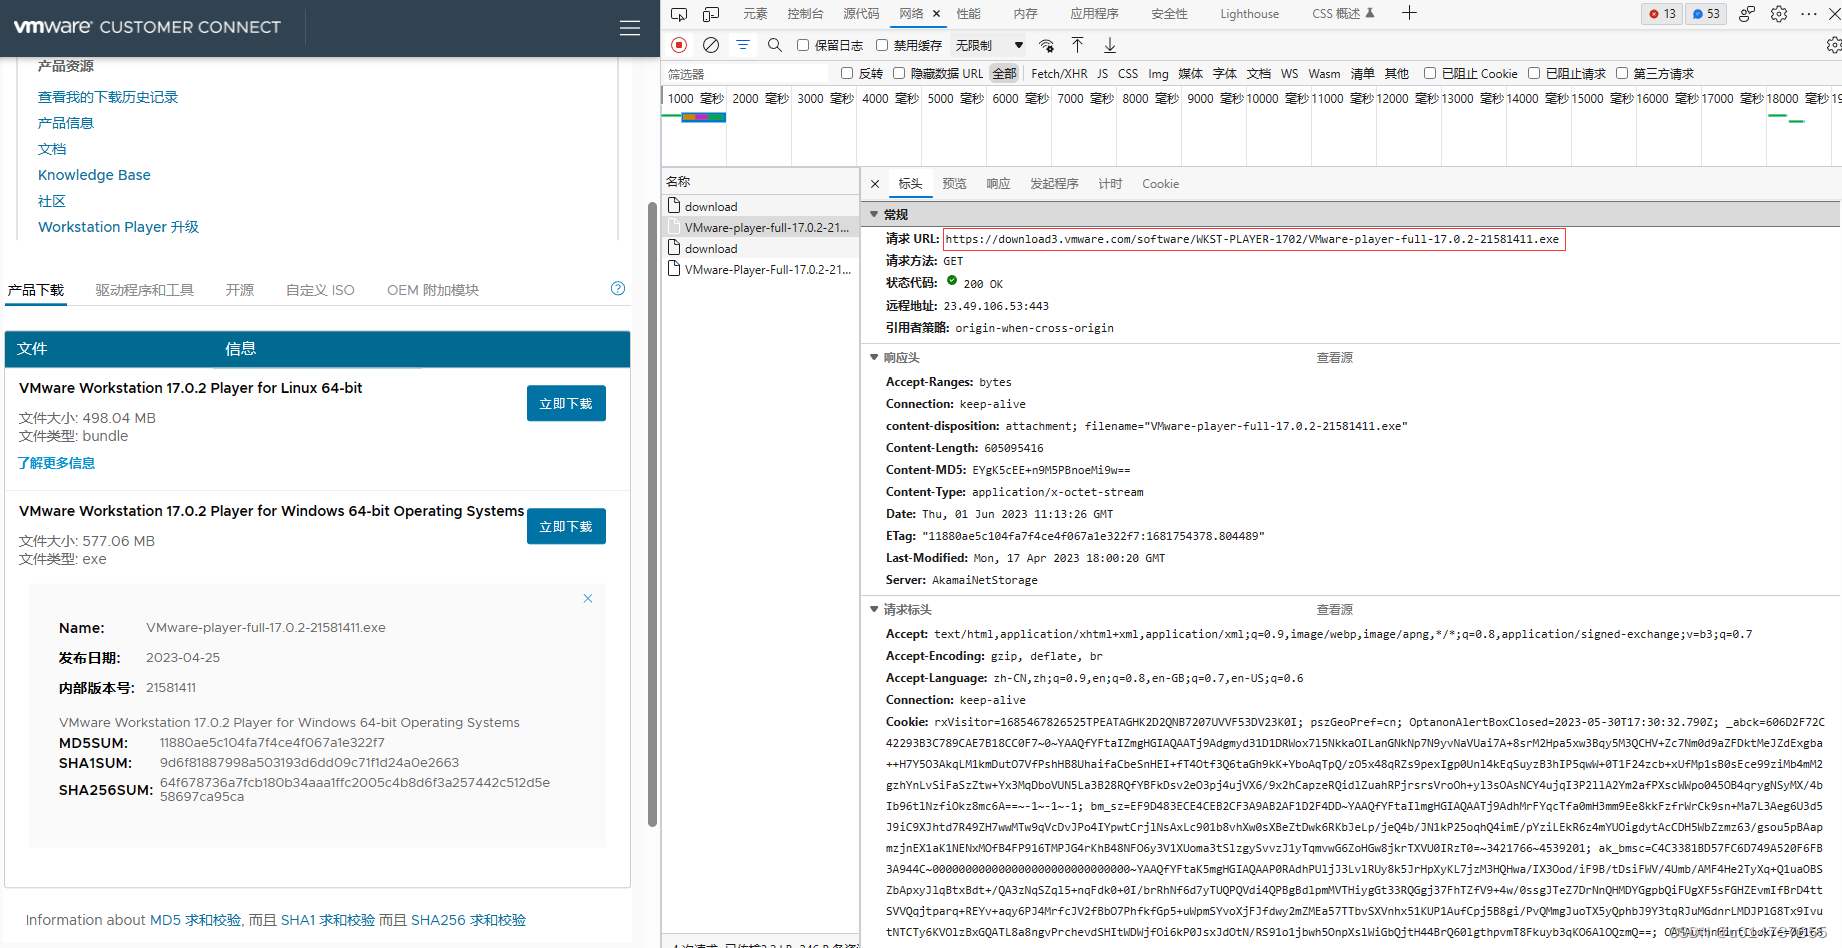Close the request details pane

pyautogui.click(x=875, y=184)
